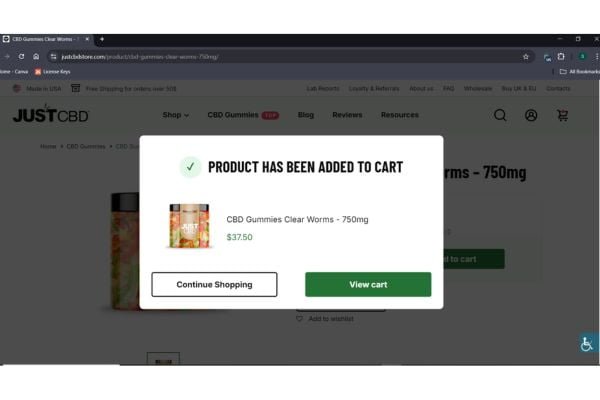Go to the Reviews page
The width and height of the screenshot is (600, 400).
click(x=347, y=115)
